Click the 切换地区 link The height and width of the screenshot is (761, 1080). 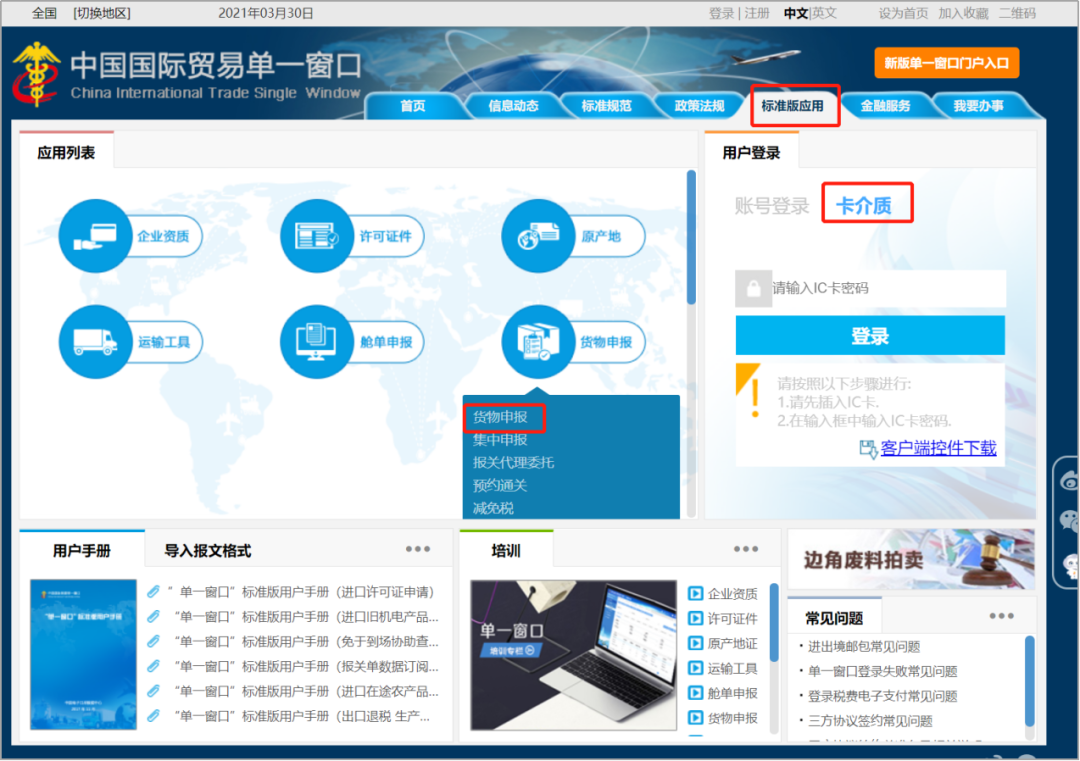click(102, 13)
